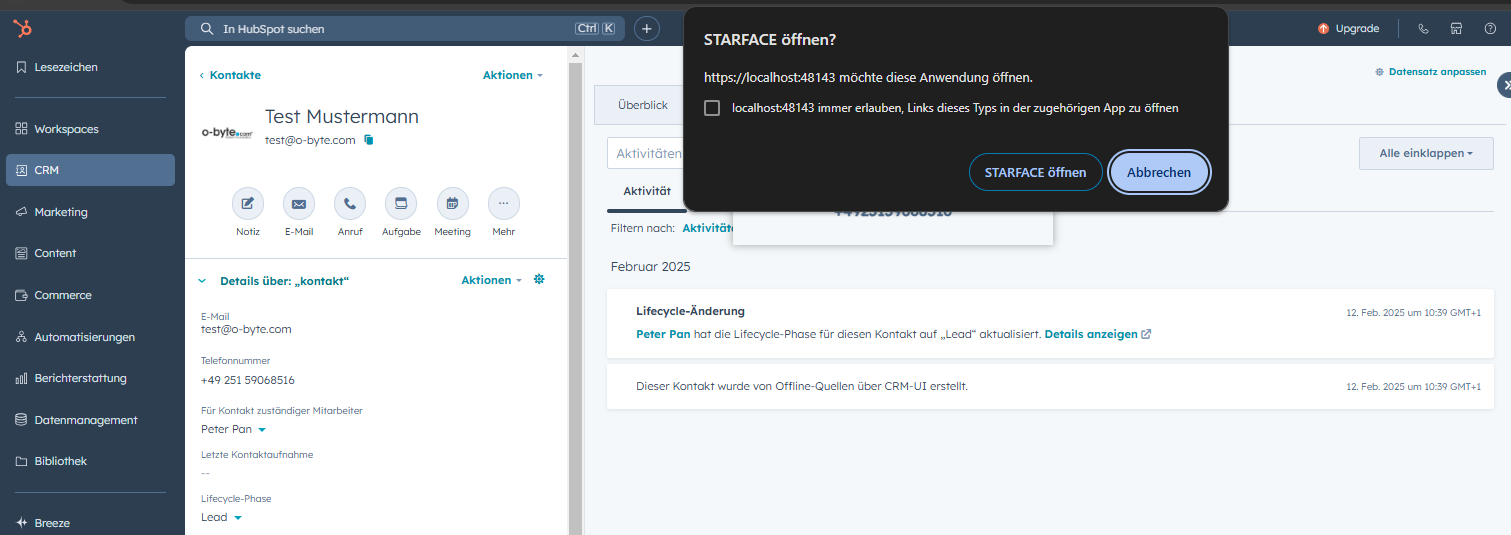Open the Alle einklappen dropdown

click(x=1425, y=153)
